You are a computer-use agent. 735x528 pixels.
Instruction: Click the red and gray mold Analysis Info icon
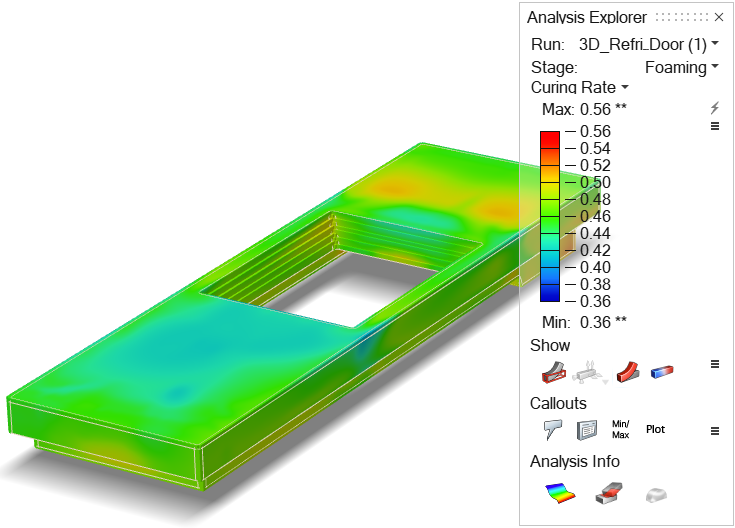609,493
